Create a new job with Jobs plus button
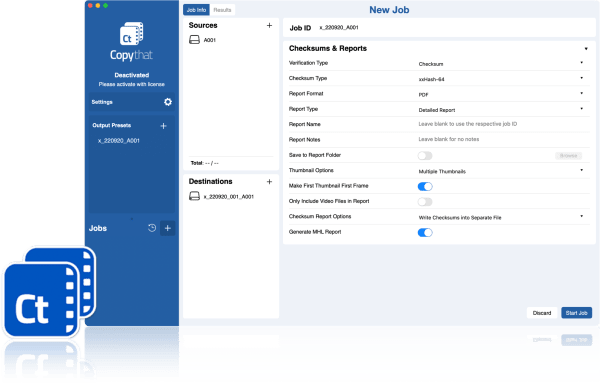This screenshot has width=600, height=383. 168,228
